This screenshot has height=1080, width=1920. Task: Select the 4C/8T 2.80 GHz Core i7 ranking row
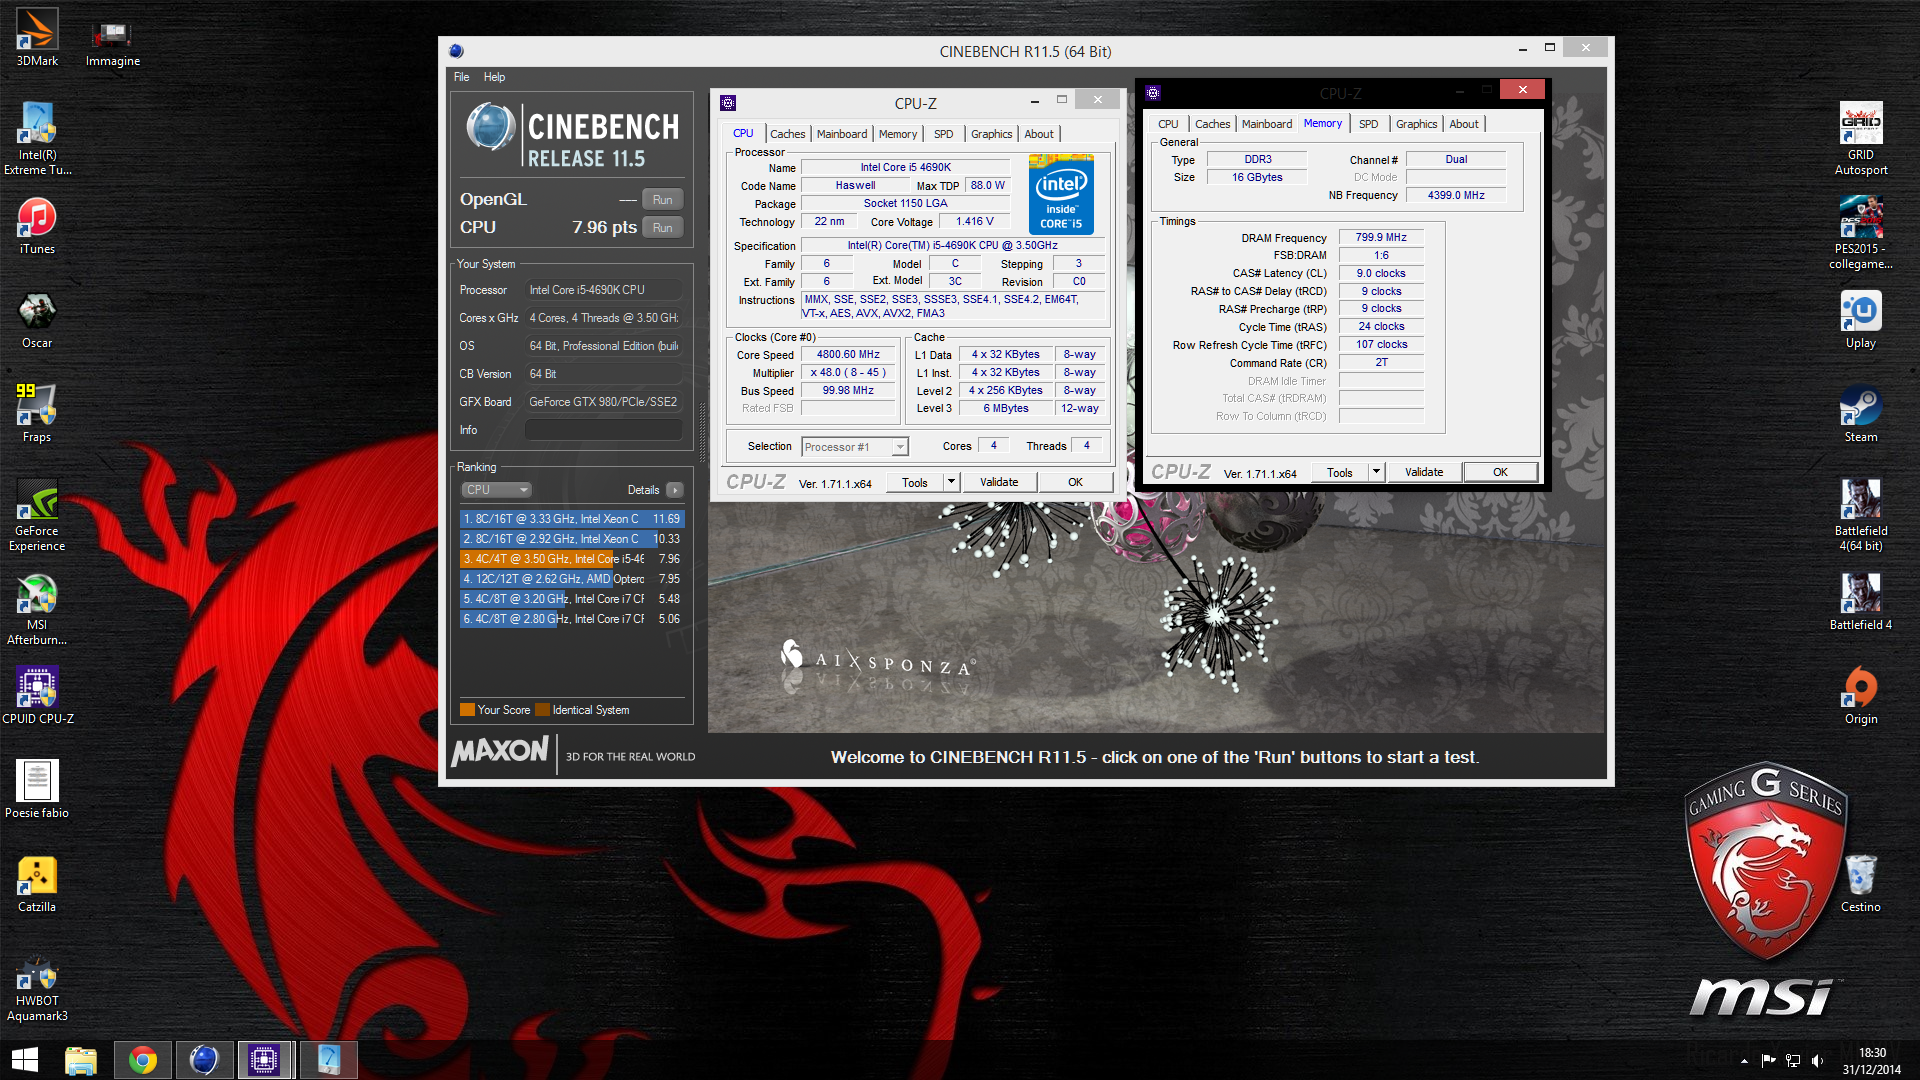(x=572, y=619)
